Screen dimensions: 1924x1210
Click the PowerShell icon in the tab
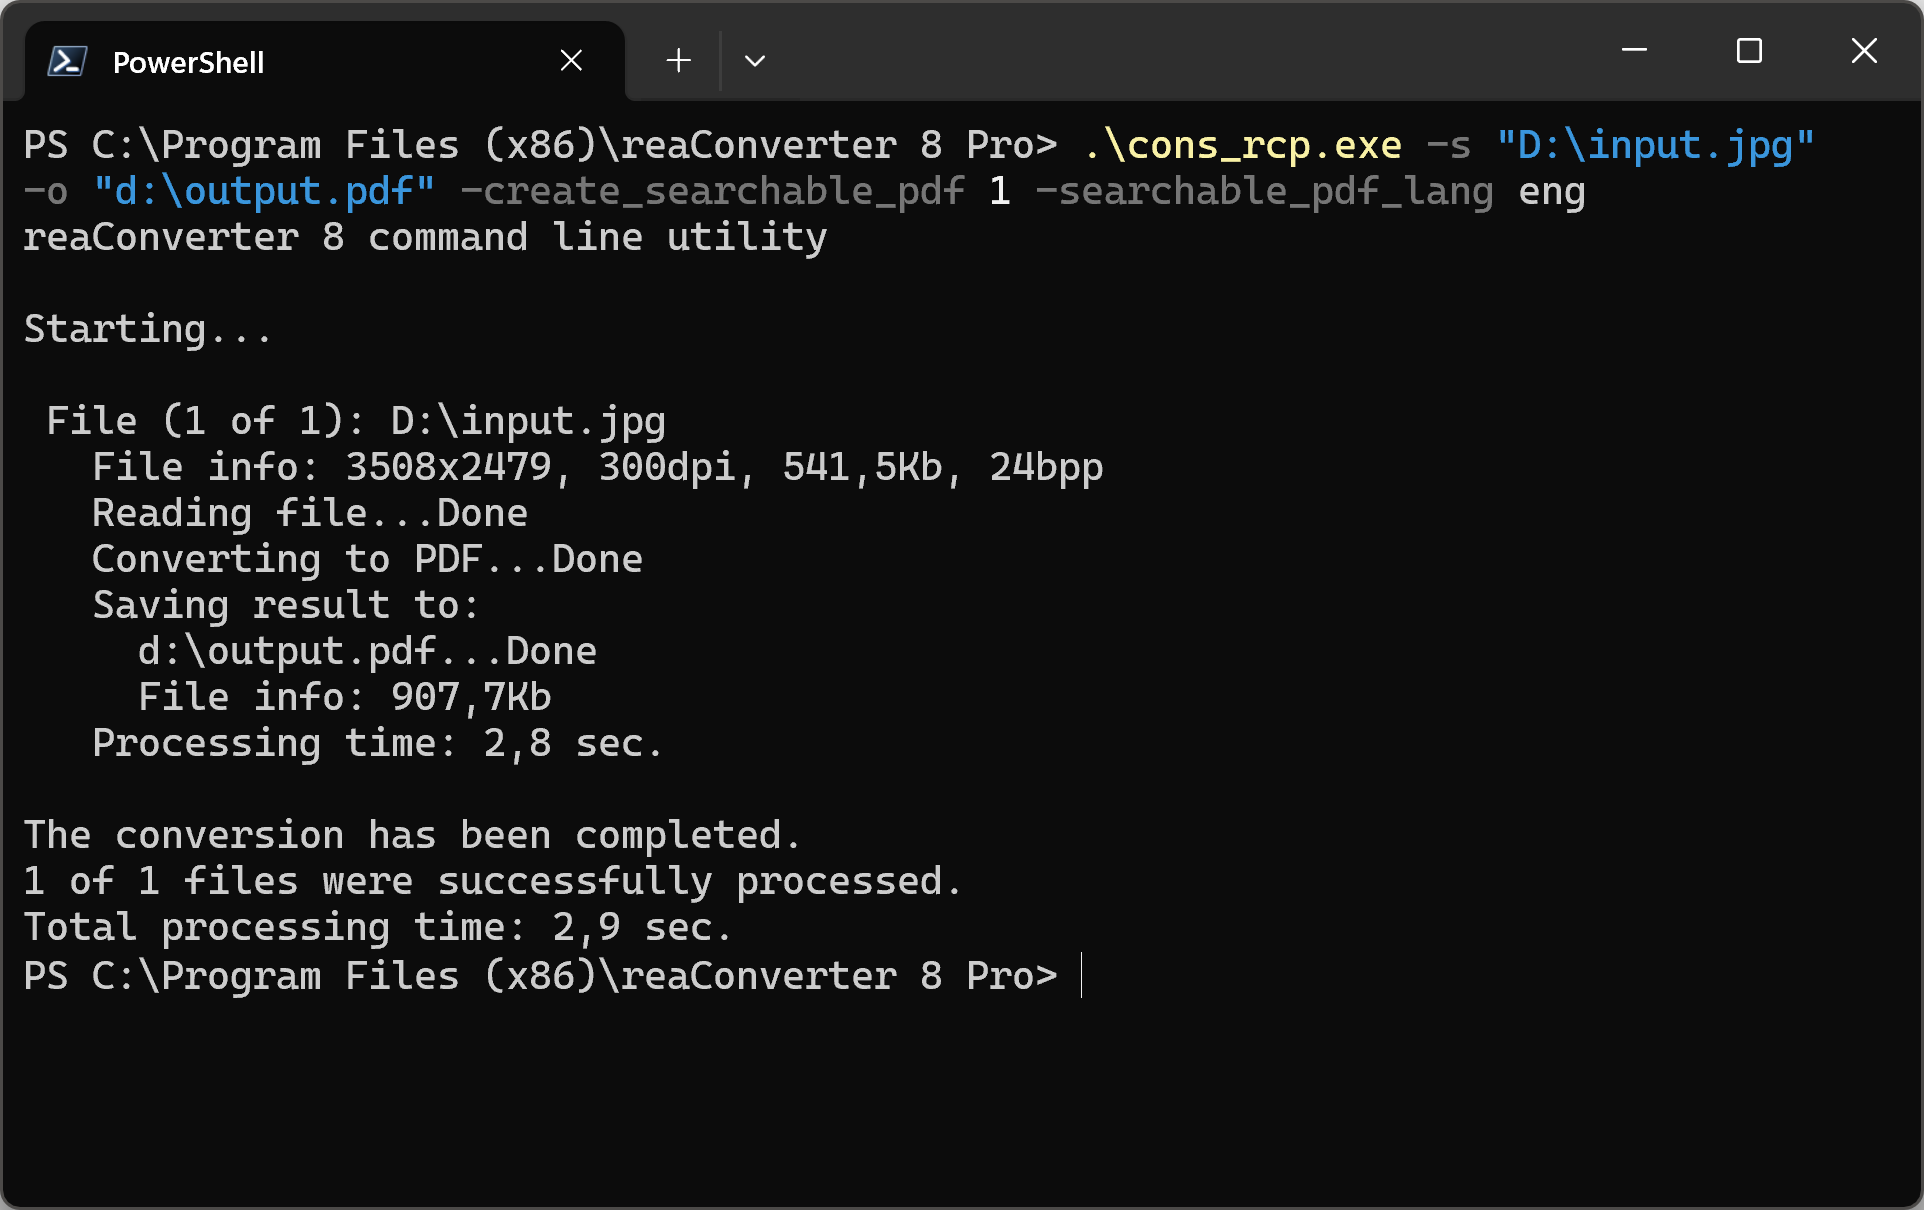tap(67, 62)
